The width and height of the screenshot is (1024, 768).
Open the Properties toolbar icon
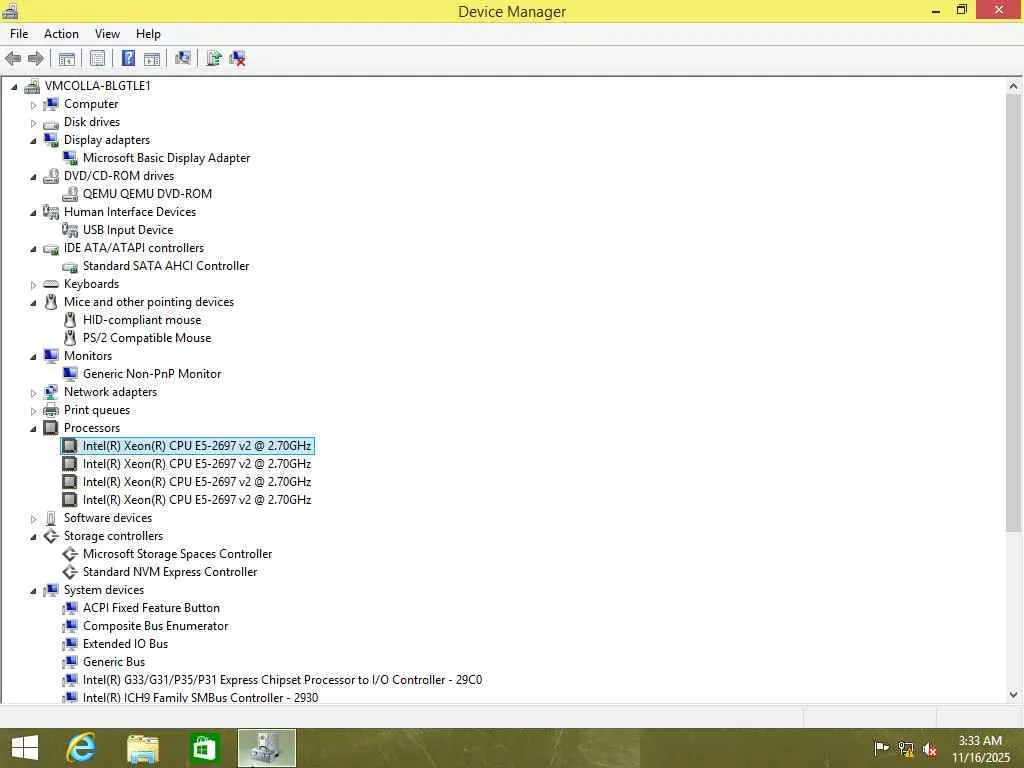coord(97,59)
